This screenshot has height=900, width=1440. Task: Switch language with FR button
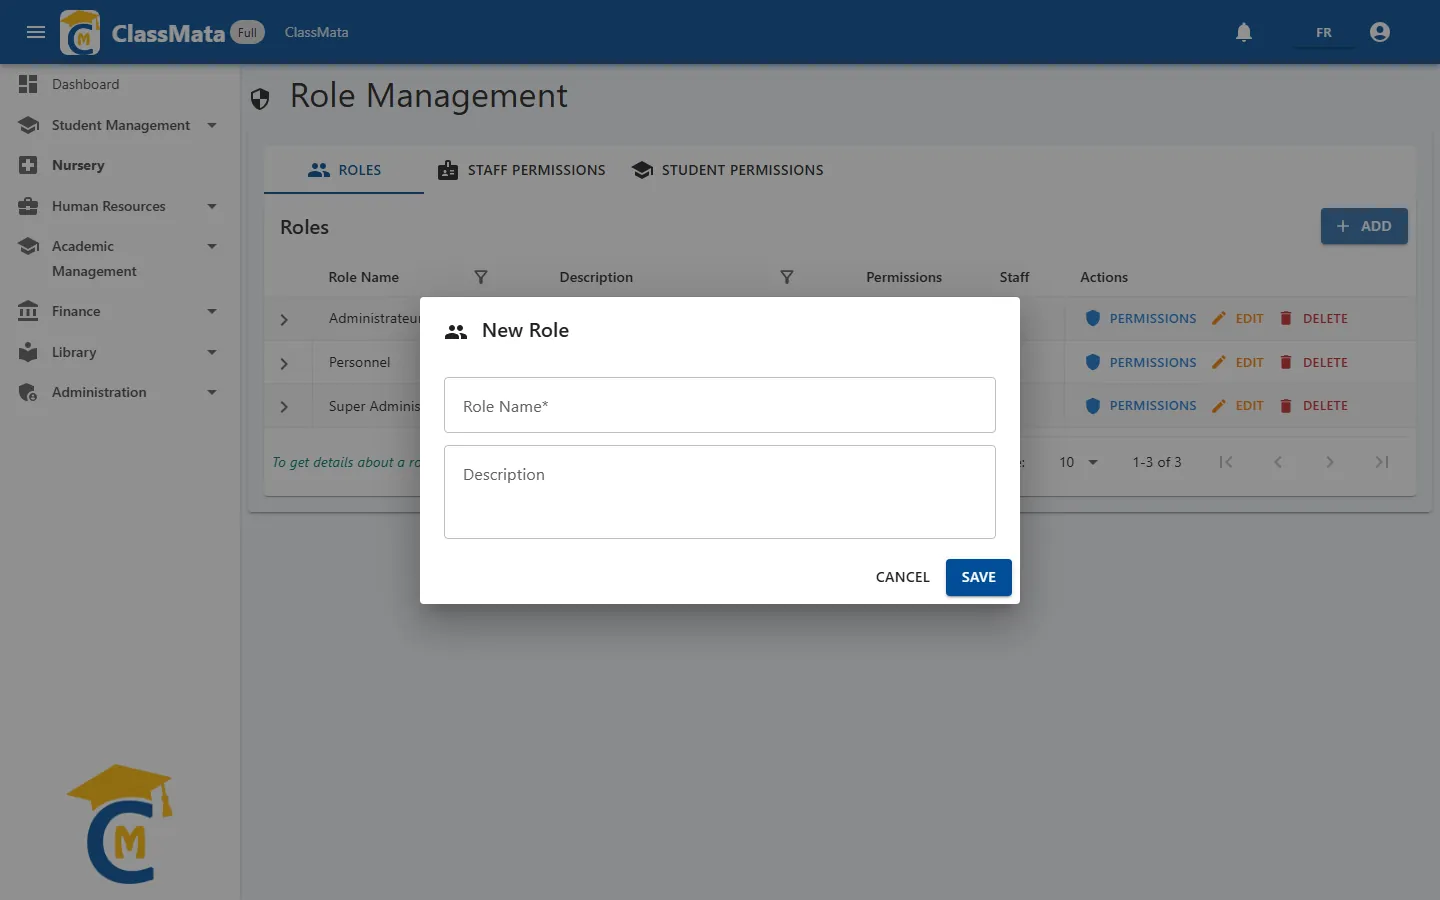click(x=1323, y=32)
